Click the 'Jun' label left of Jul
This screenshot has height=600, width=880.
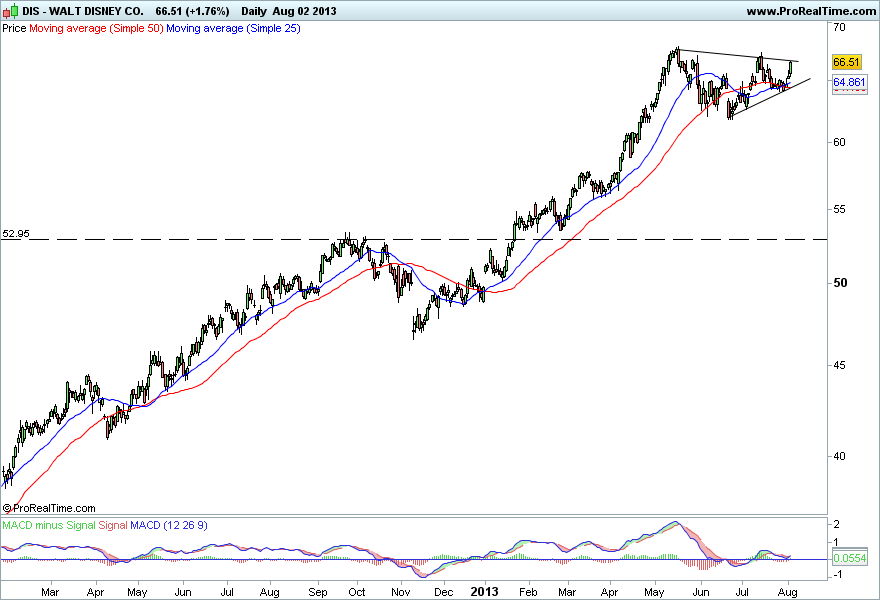[183, 592]
